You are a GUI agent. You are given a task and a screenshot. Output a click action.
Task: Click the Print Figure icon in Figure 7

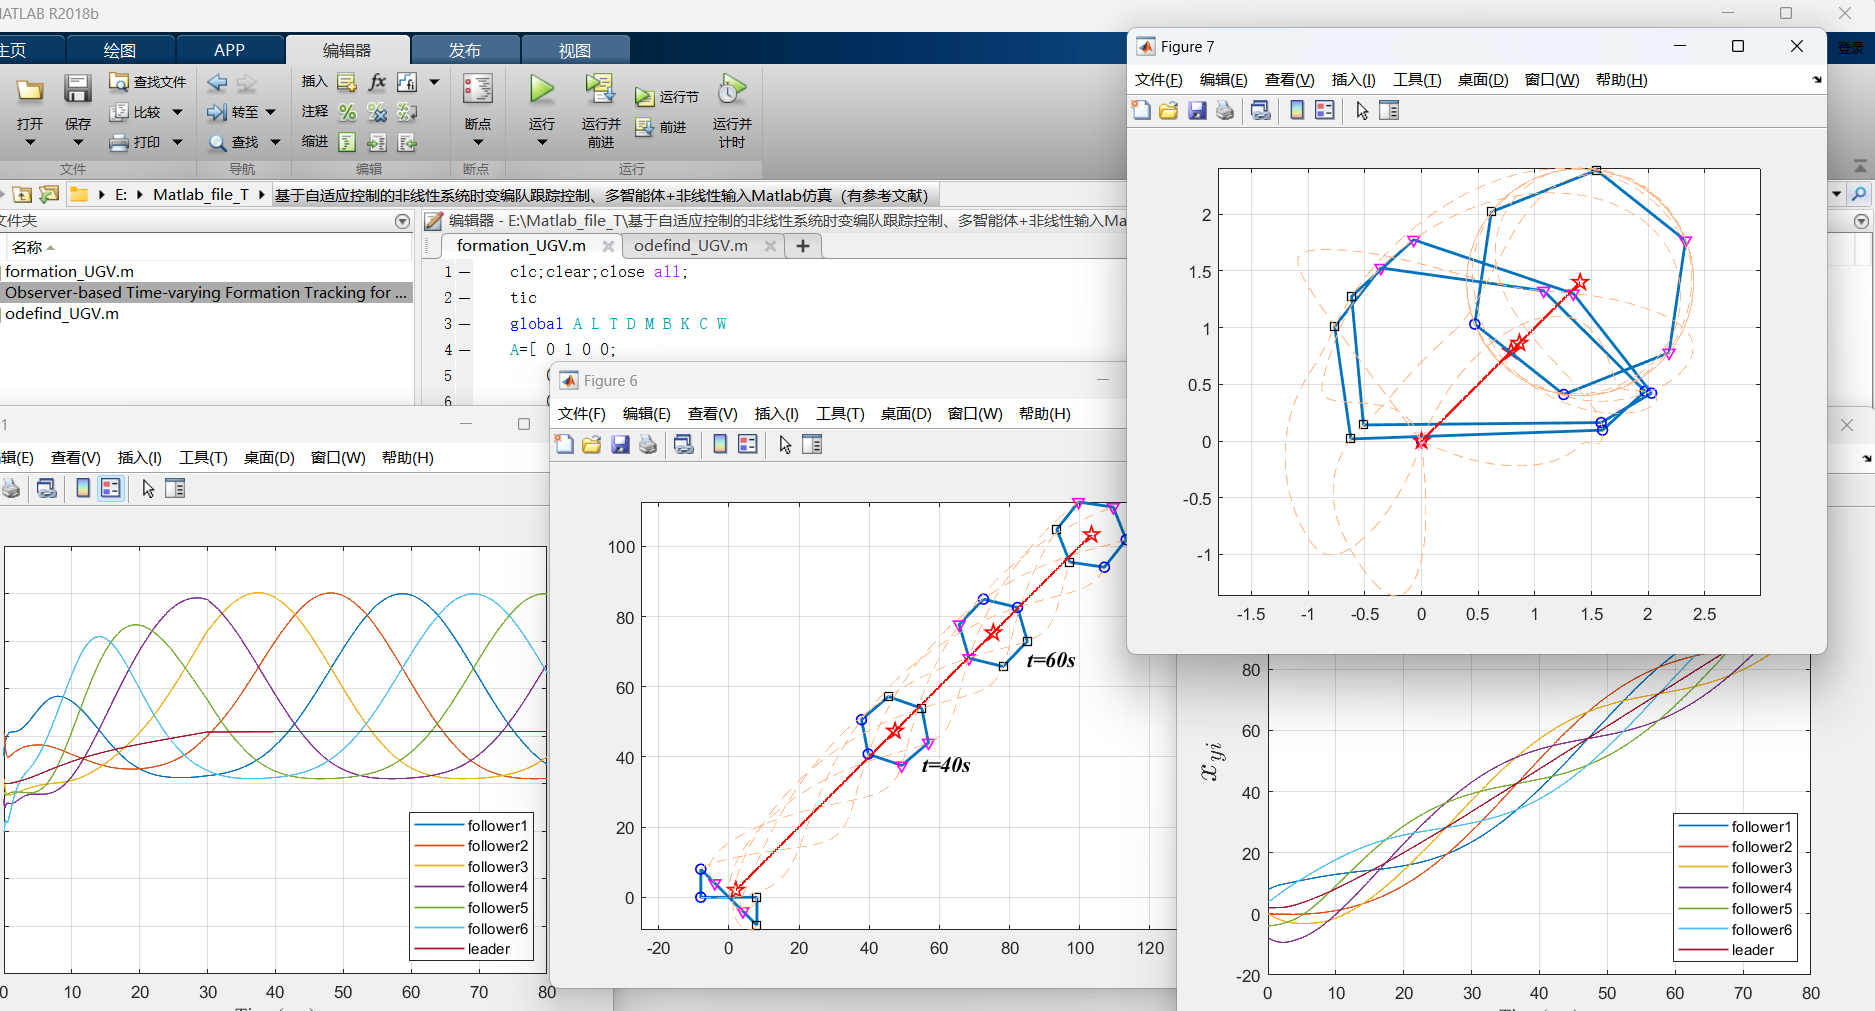[x=1225, y=111]
